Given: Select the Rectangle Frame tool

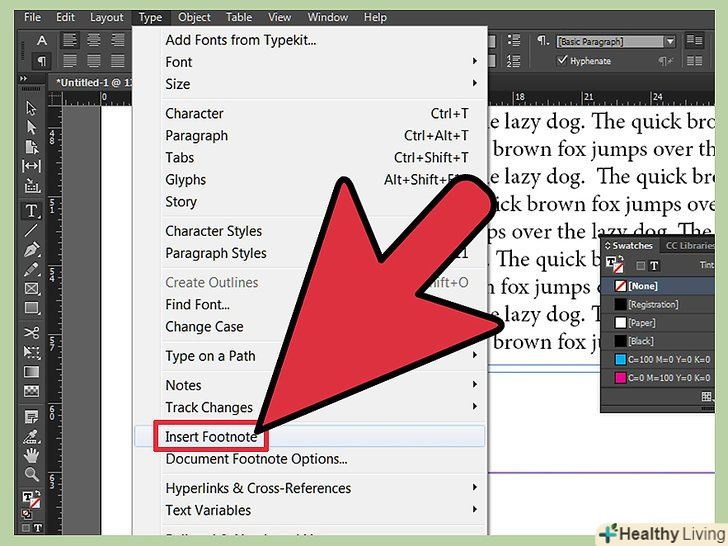Looking at the screenshot, I should click(x=31, y=290).
